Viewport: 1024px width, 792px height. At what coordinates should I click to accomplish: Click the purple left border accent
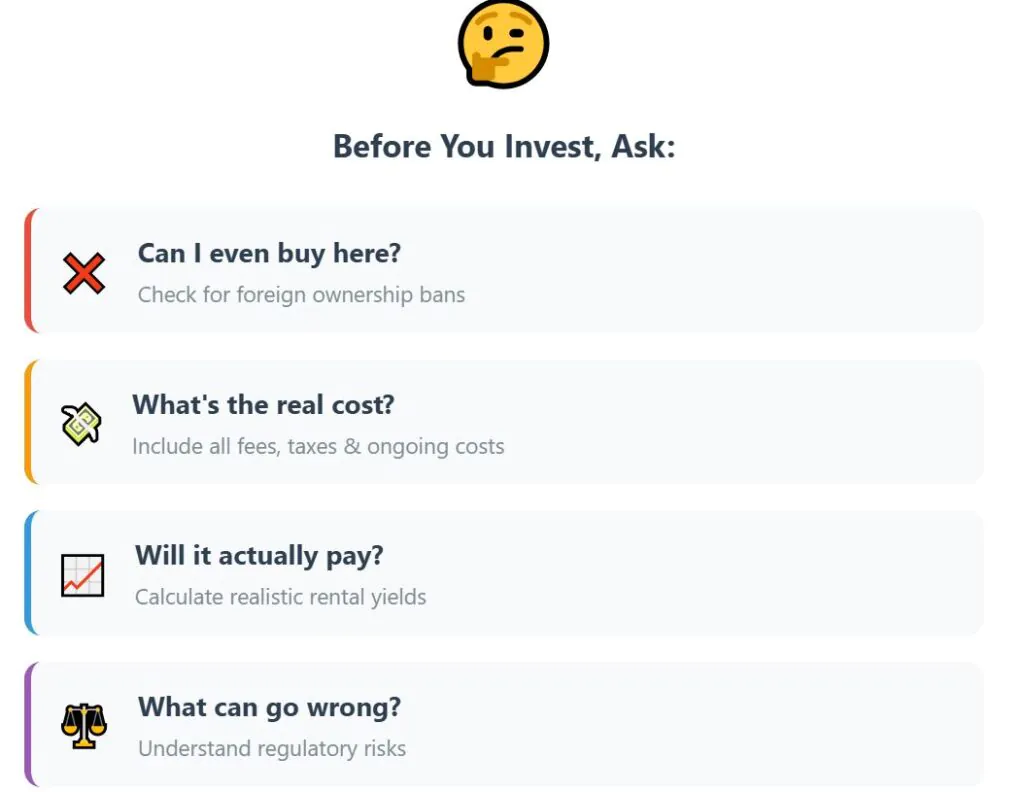point(28,724)
